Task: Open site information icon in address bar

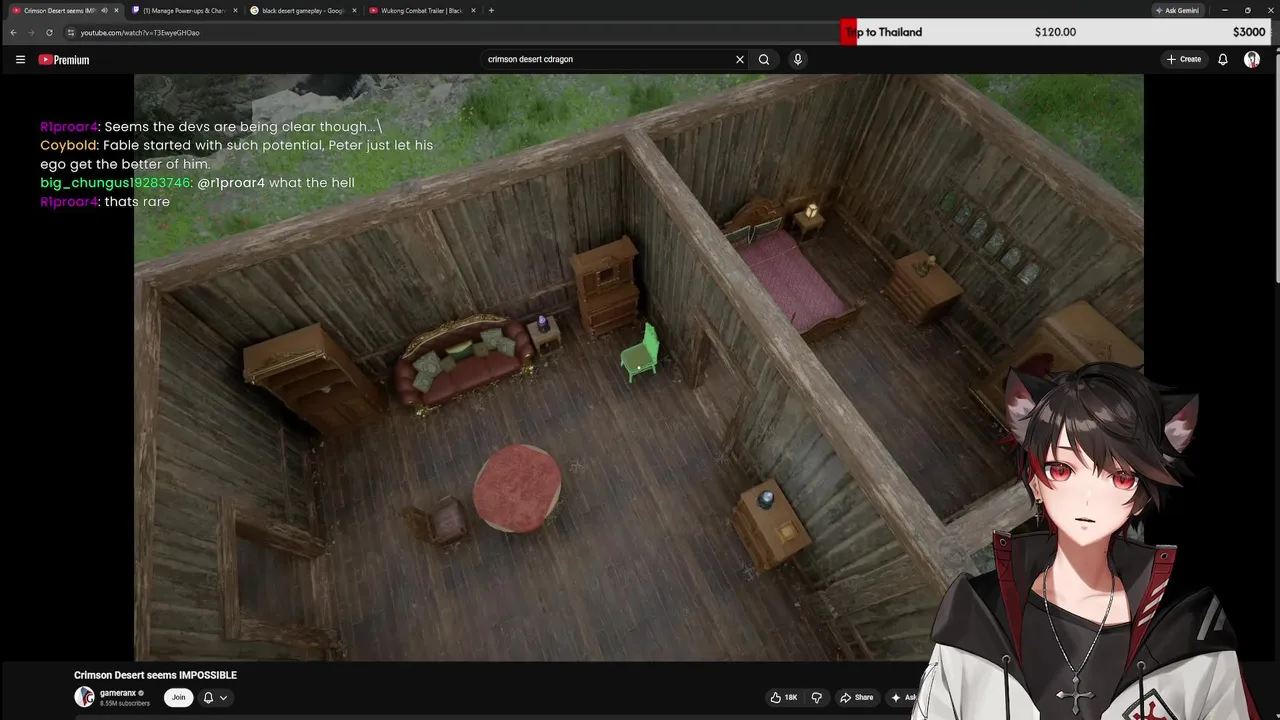Action: tap(70, 32)
